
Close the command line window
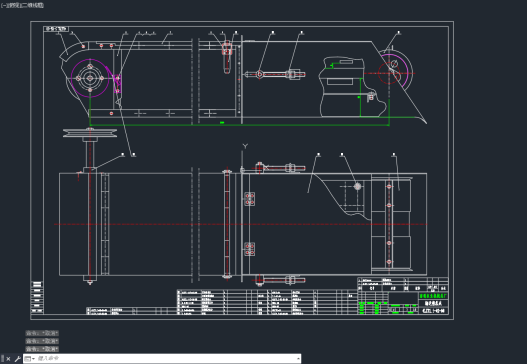tap(8, 359)
